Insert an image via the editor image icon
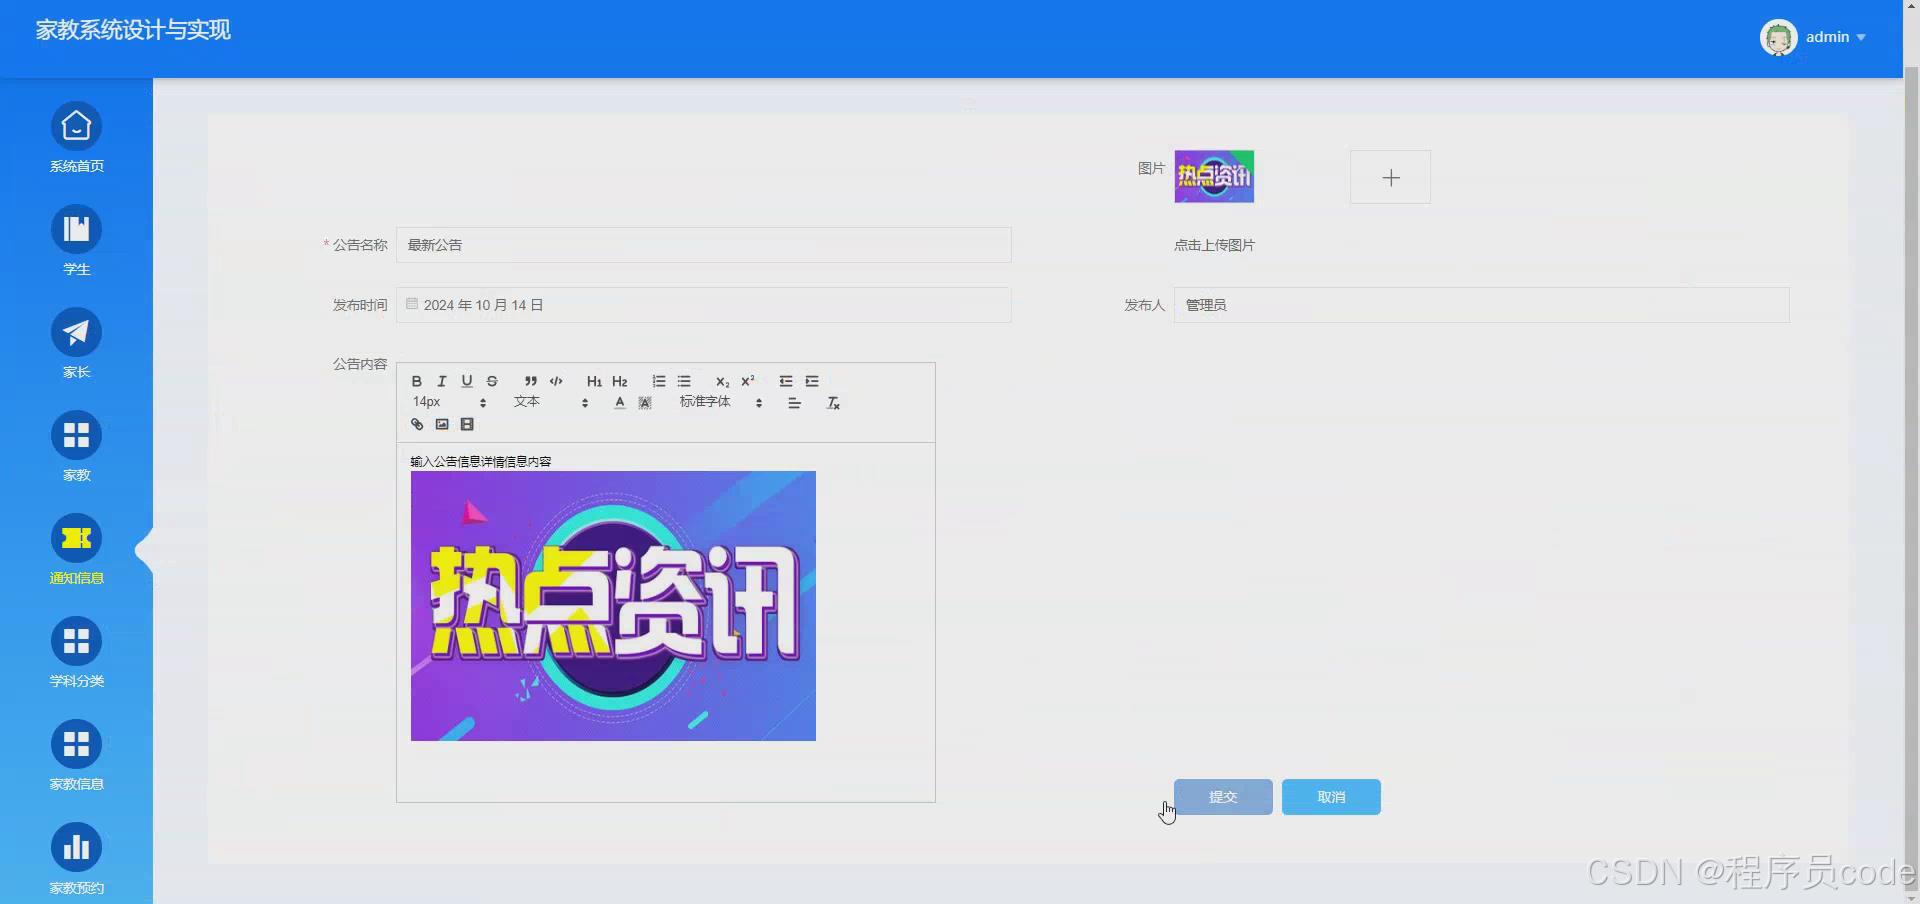Viewport: 1920px width, 904px height. 442,424
